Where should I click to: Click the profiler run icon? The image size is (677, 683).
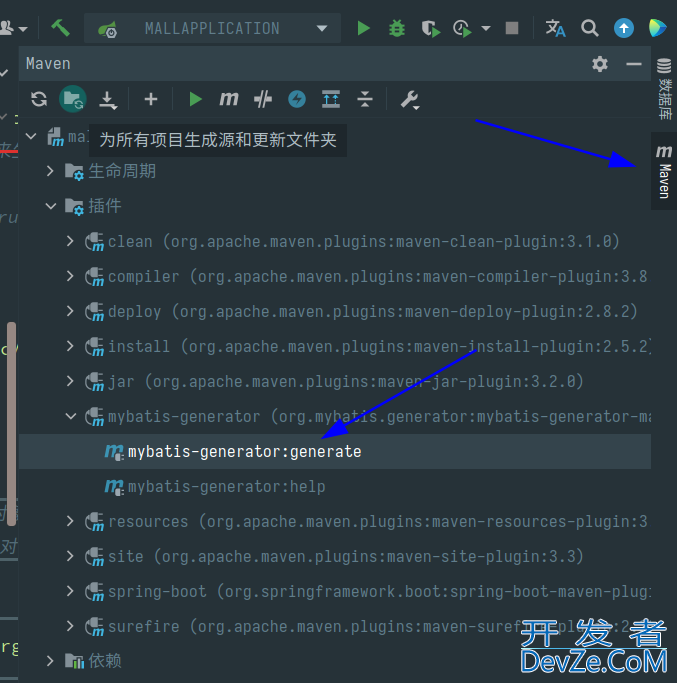pyautogui.click(x=462, y=28)
